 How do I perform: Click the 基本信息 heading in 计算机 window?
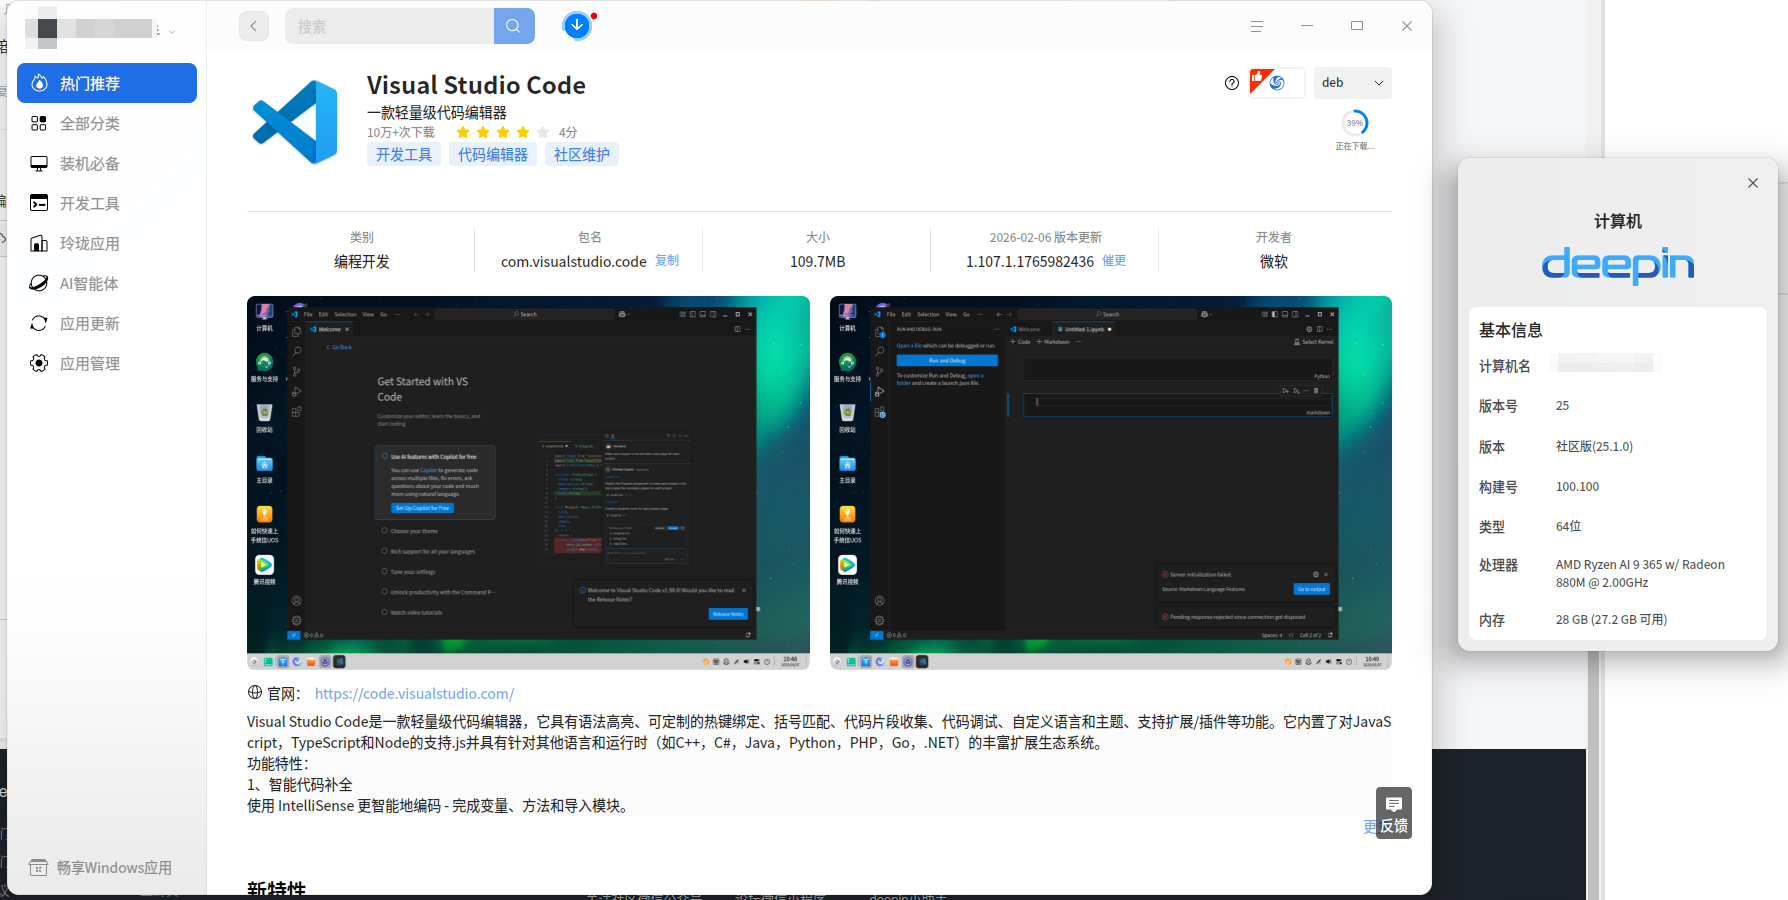click(x=1511, y=330)
